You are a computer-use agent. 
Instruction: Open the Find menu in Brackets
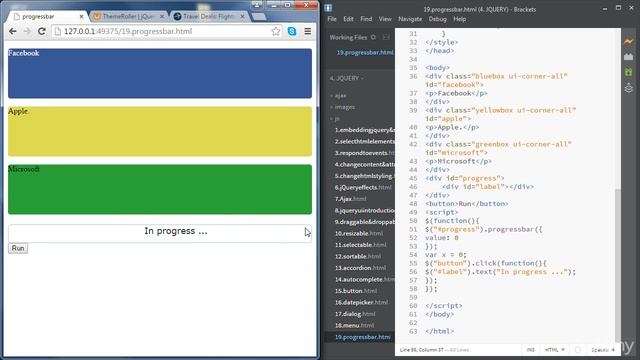pos(366,19)
